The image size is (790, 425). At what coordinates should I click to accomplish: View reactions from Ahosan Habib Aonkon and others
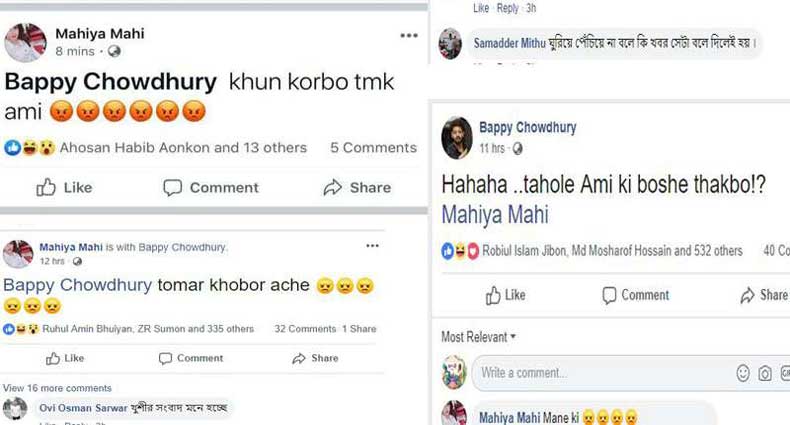tap(183, 147)
